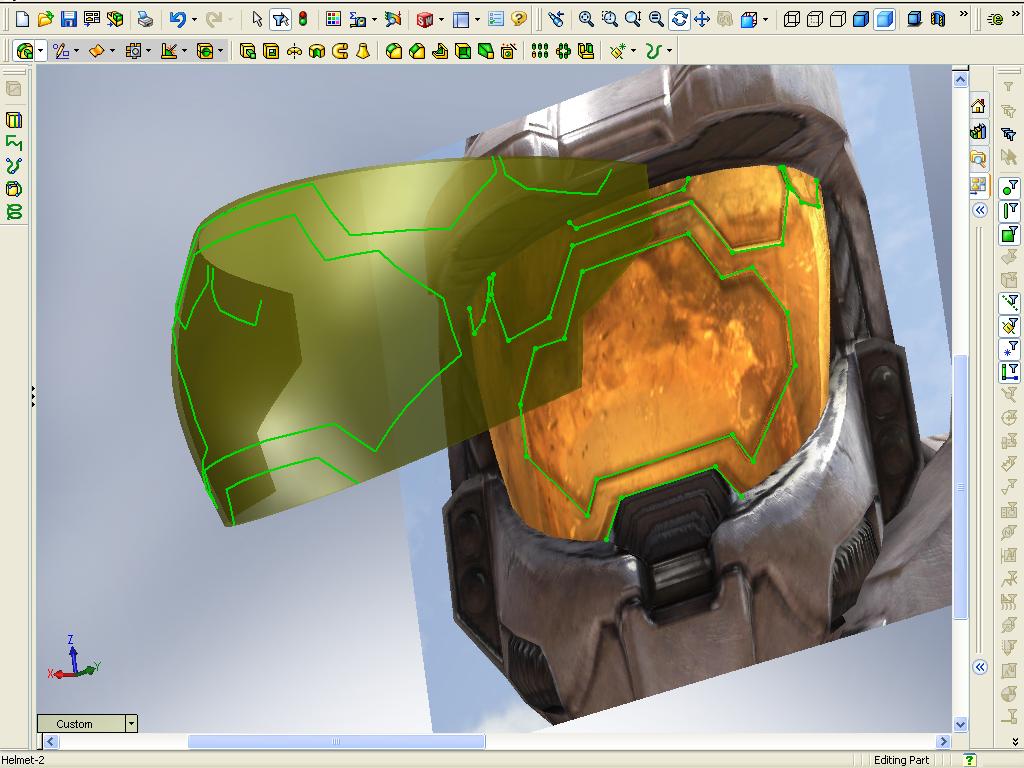Undo the last action
Viewport: 1024px width, 768px height.
coord(177,19)
